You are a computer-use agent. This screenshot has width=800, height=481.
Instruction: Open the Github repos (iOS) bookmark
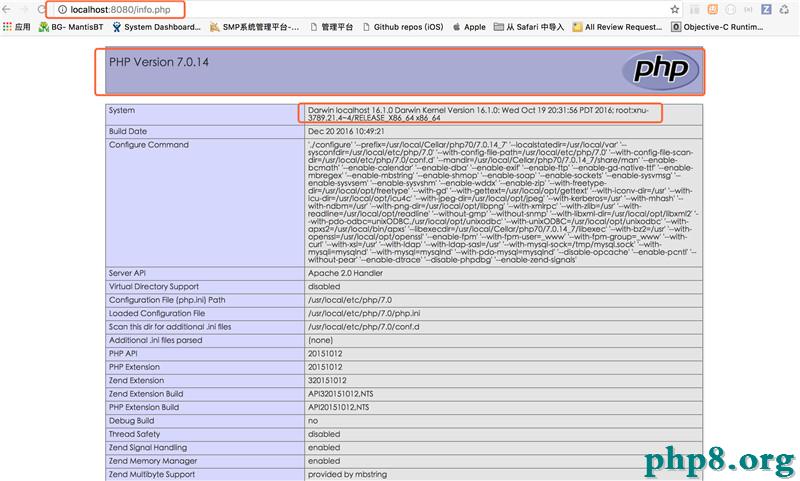(x=403, y=27)
